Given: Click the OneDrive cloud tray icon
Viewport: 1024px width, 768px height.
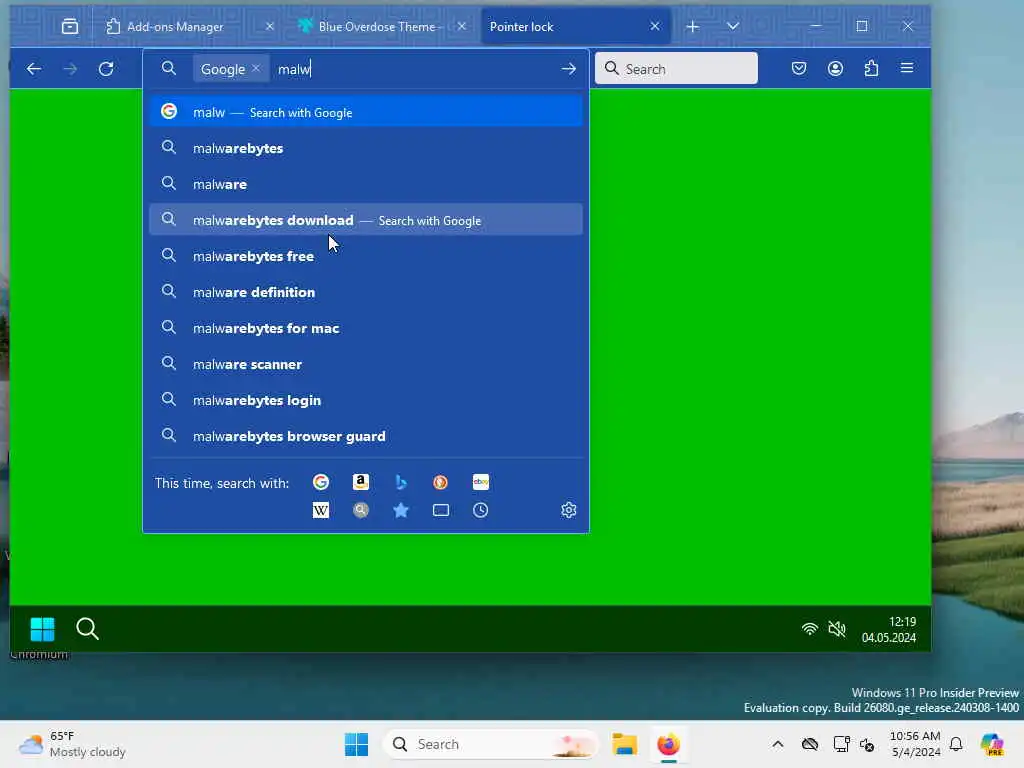Looking at the screenshot, I should pyautogui.click(x=810, y=744).
